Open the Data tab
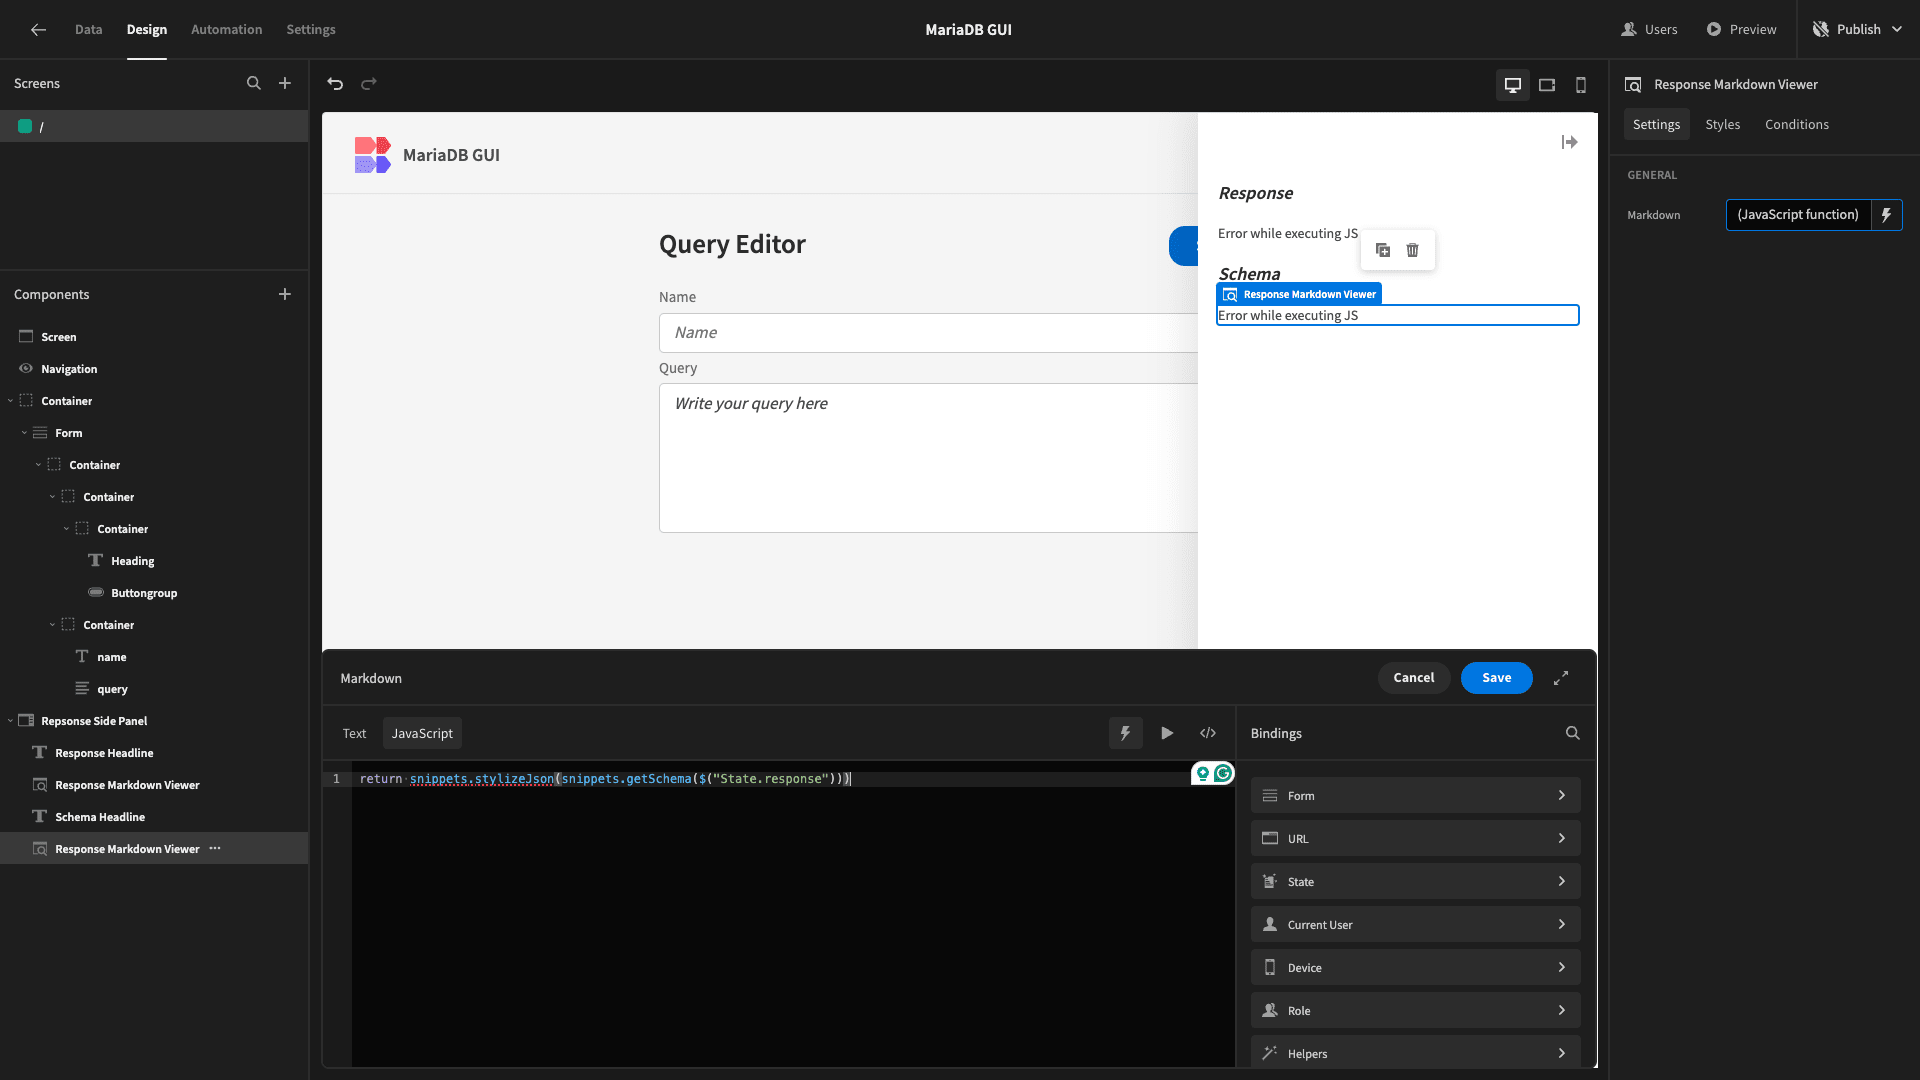 coord(89,30)
